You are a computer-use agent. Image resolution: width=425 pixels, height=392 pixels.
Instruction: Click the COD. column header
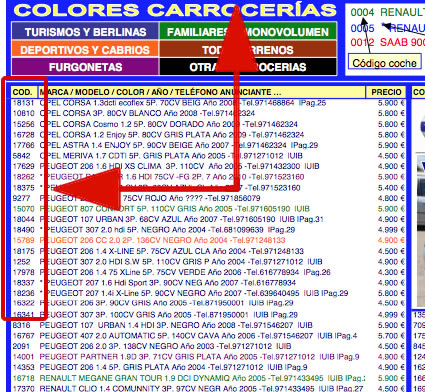[x=22, y=92]
